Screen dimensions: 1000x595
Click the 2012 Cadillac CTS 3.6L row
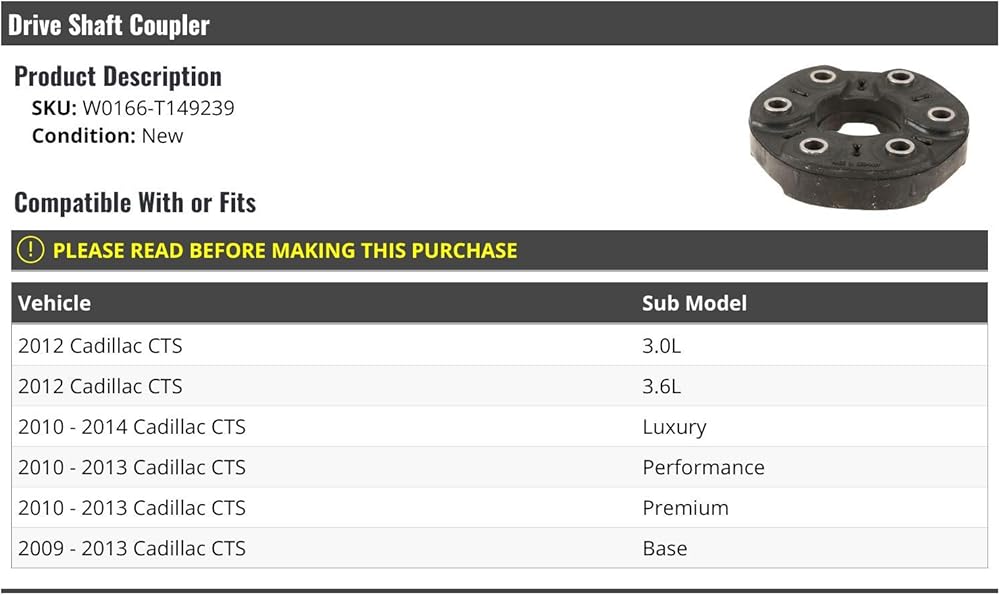[499, 386]
